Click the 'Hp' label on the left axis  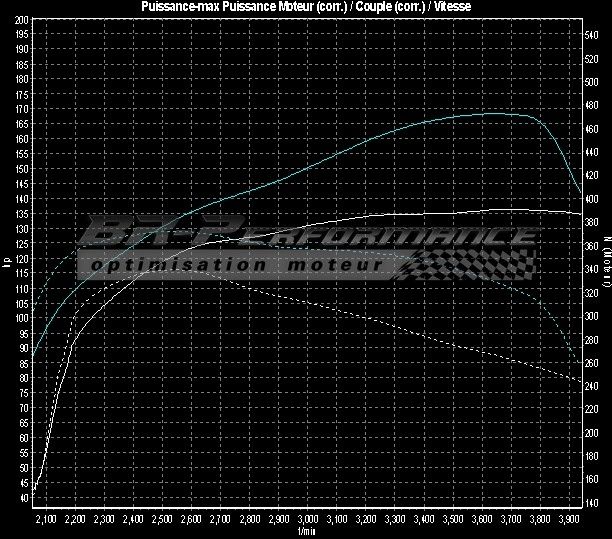[x=7, y=262]
